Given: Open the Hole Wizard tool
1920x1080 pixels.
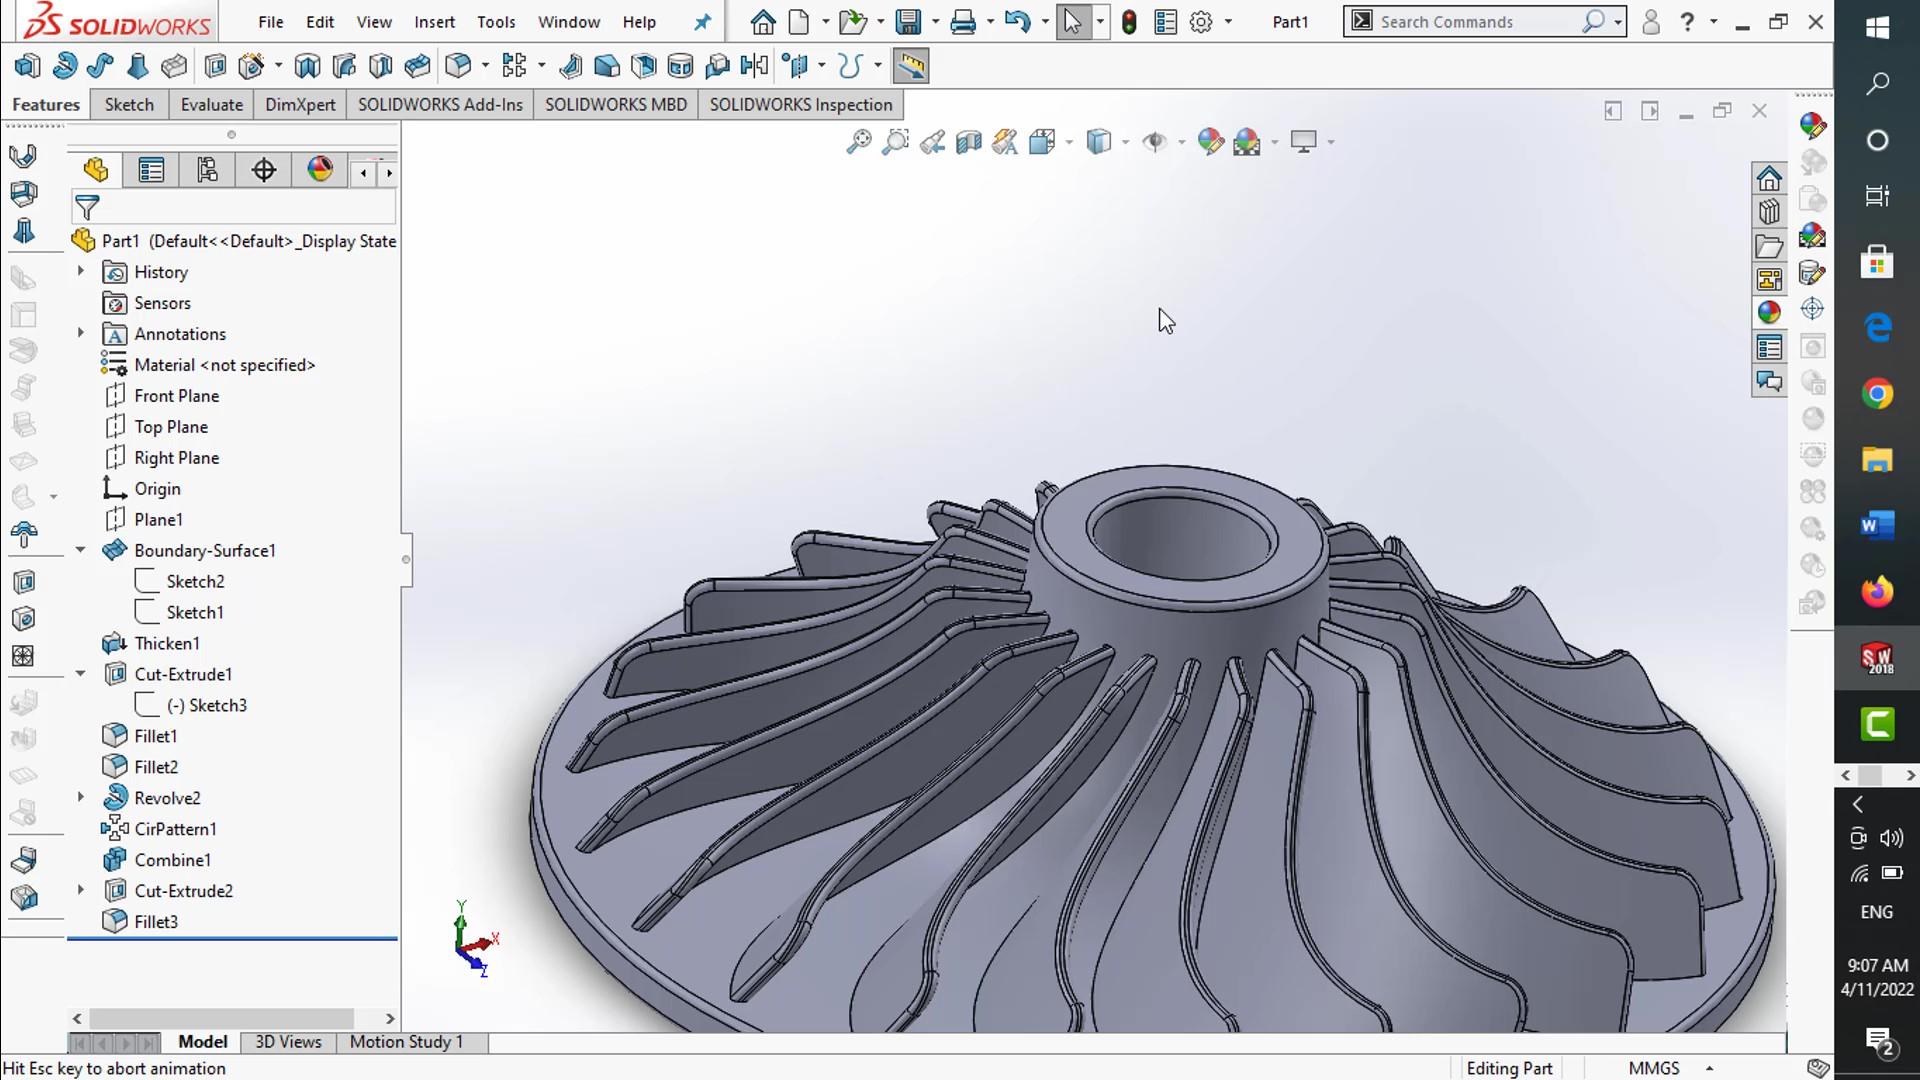Looking at the screenshot, I should 252,65.
